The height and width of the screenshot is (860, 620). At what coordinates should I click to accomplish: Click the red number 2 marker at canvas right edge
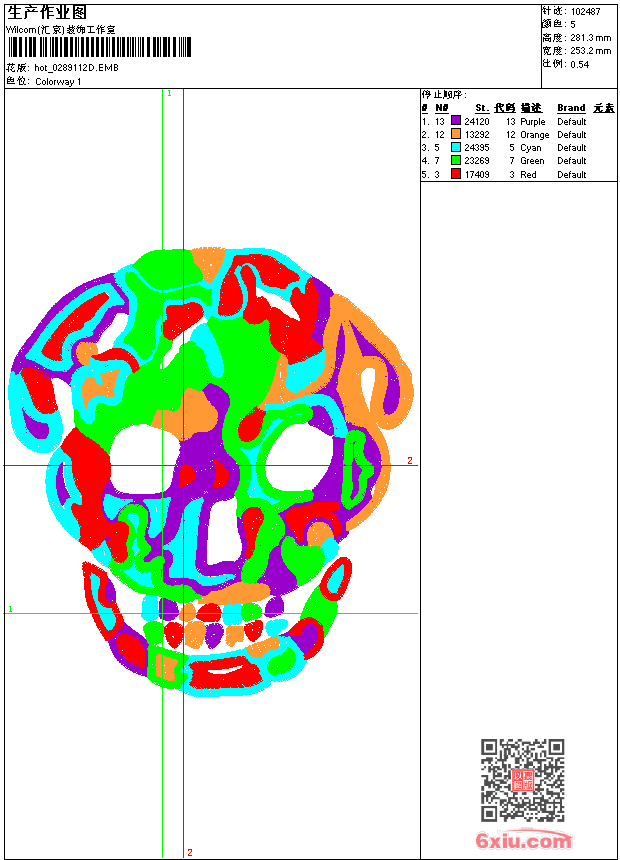click(x=409, y=460)
